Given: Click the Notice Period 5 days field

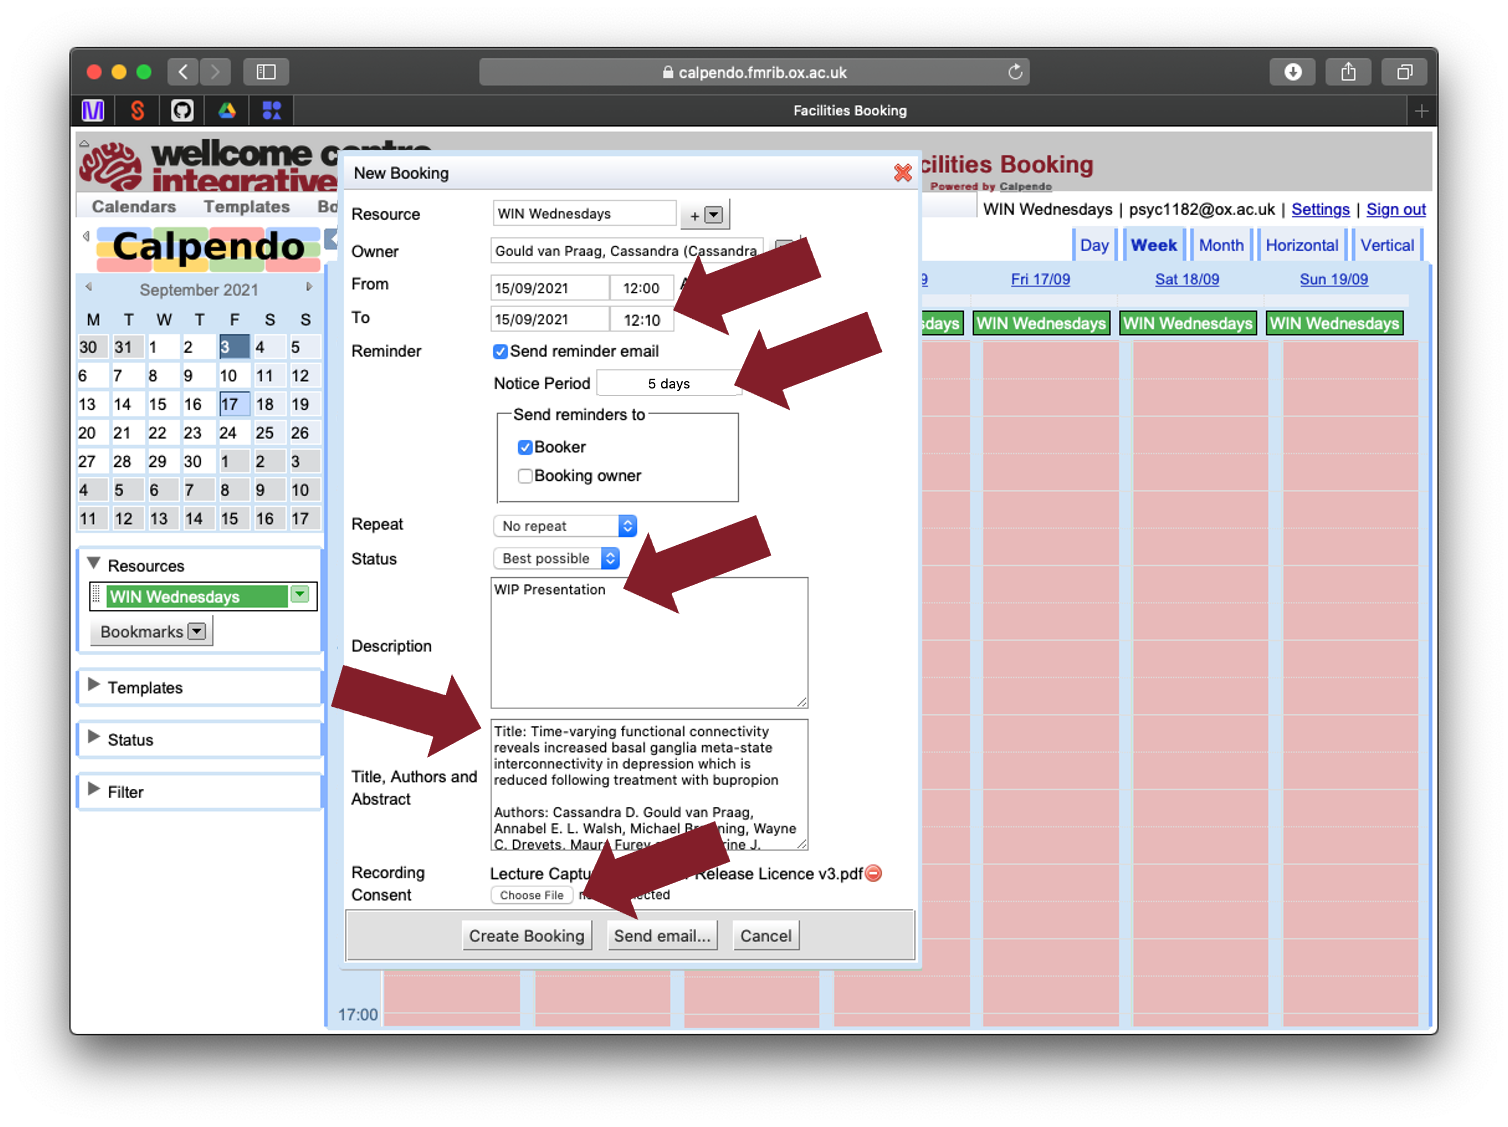Looking at the screenshot, I should pos(668,384).
